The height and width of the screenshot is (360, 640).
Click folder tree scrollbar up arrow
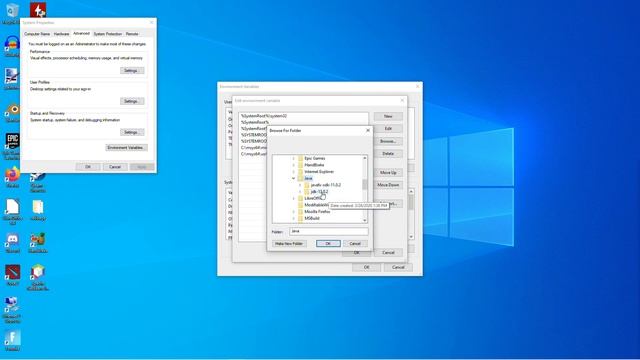[x=365, y=158]
